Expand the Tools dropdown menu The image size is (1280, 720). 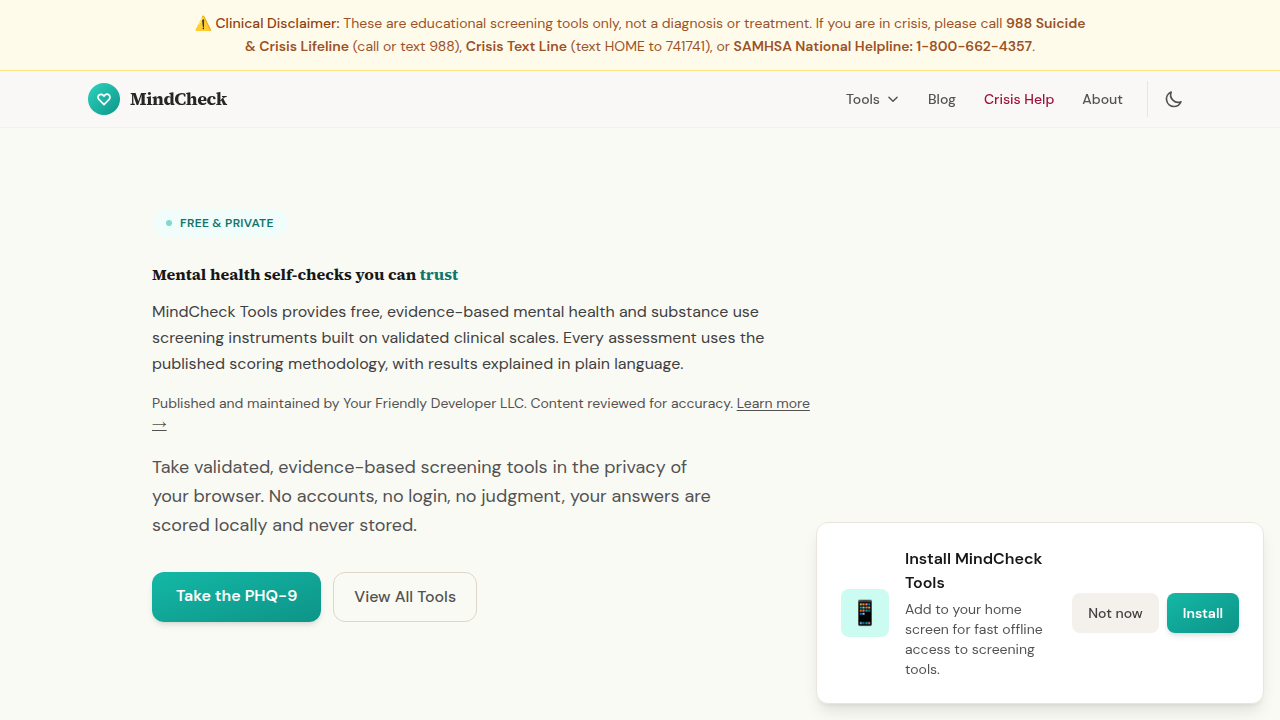click(872, 99)
